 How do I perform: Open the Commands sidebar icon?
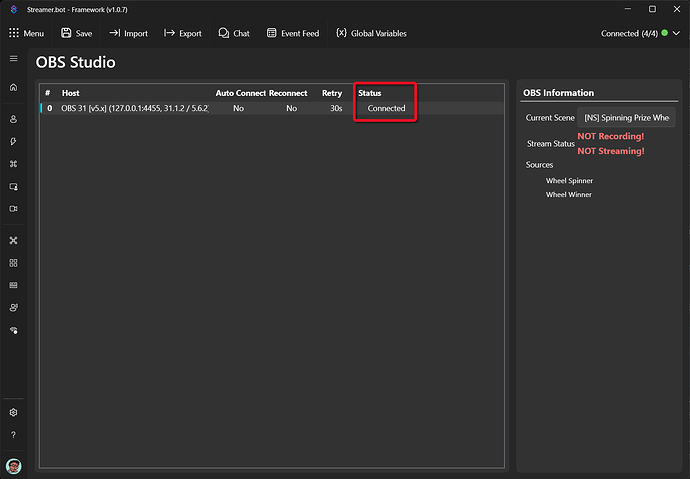click(x=14, y=164)
